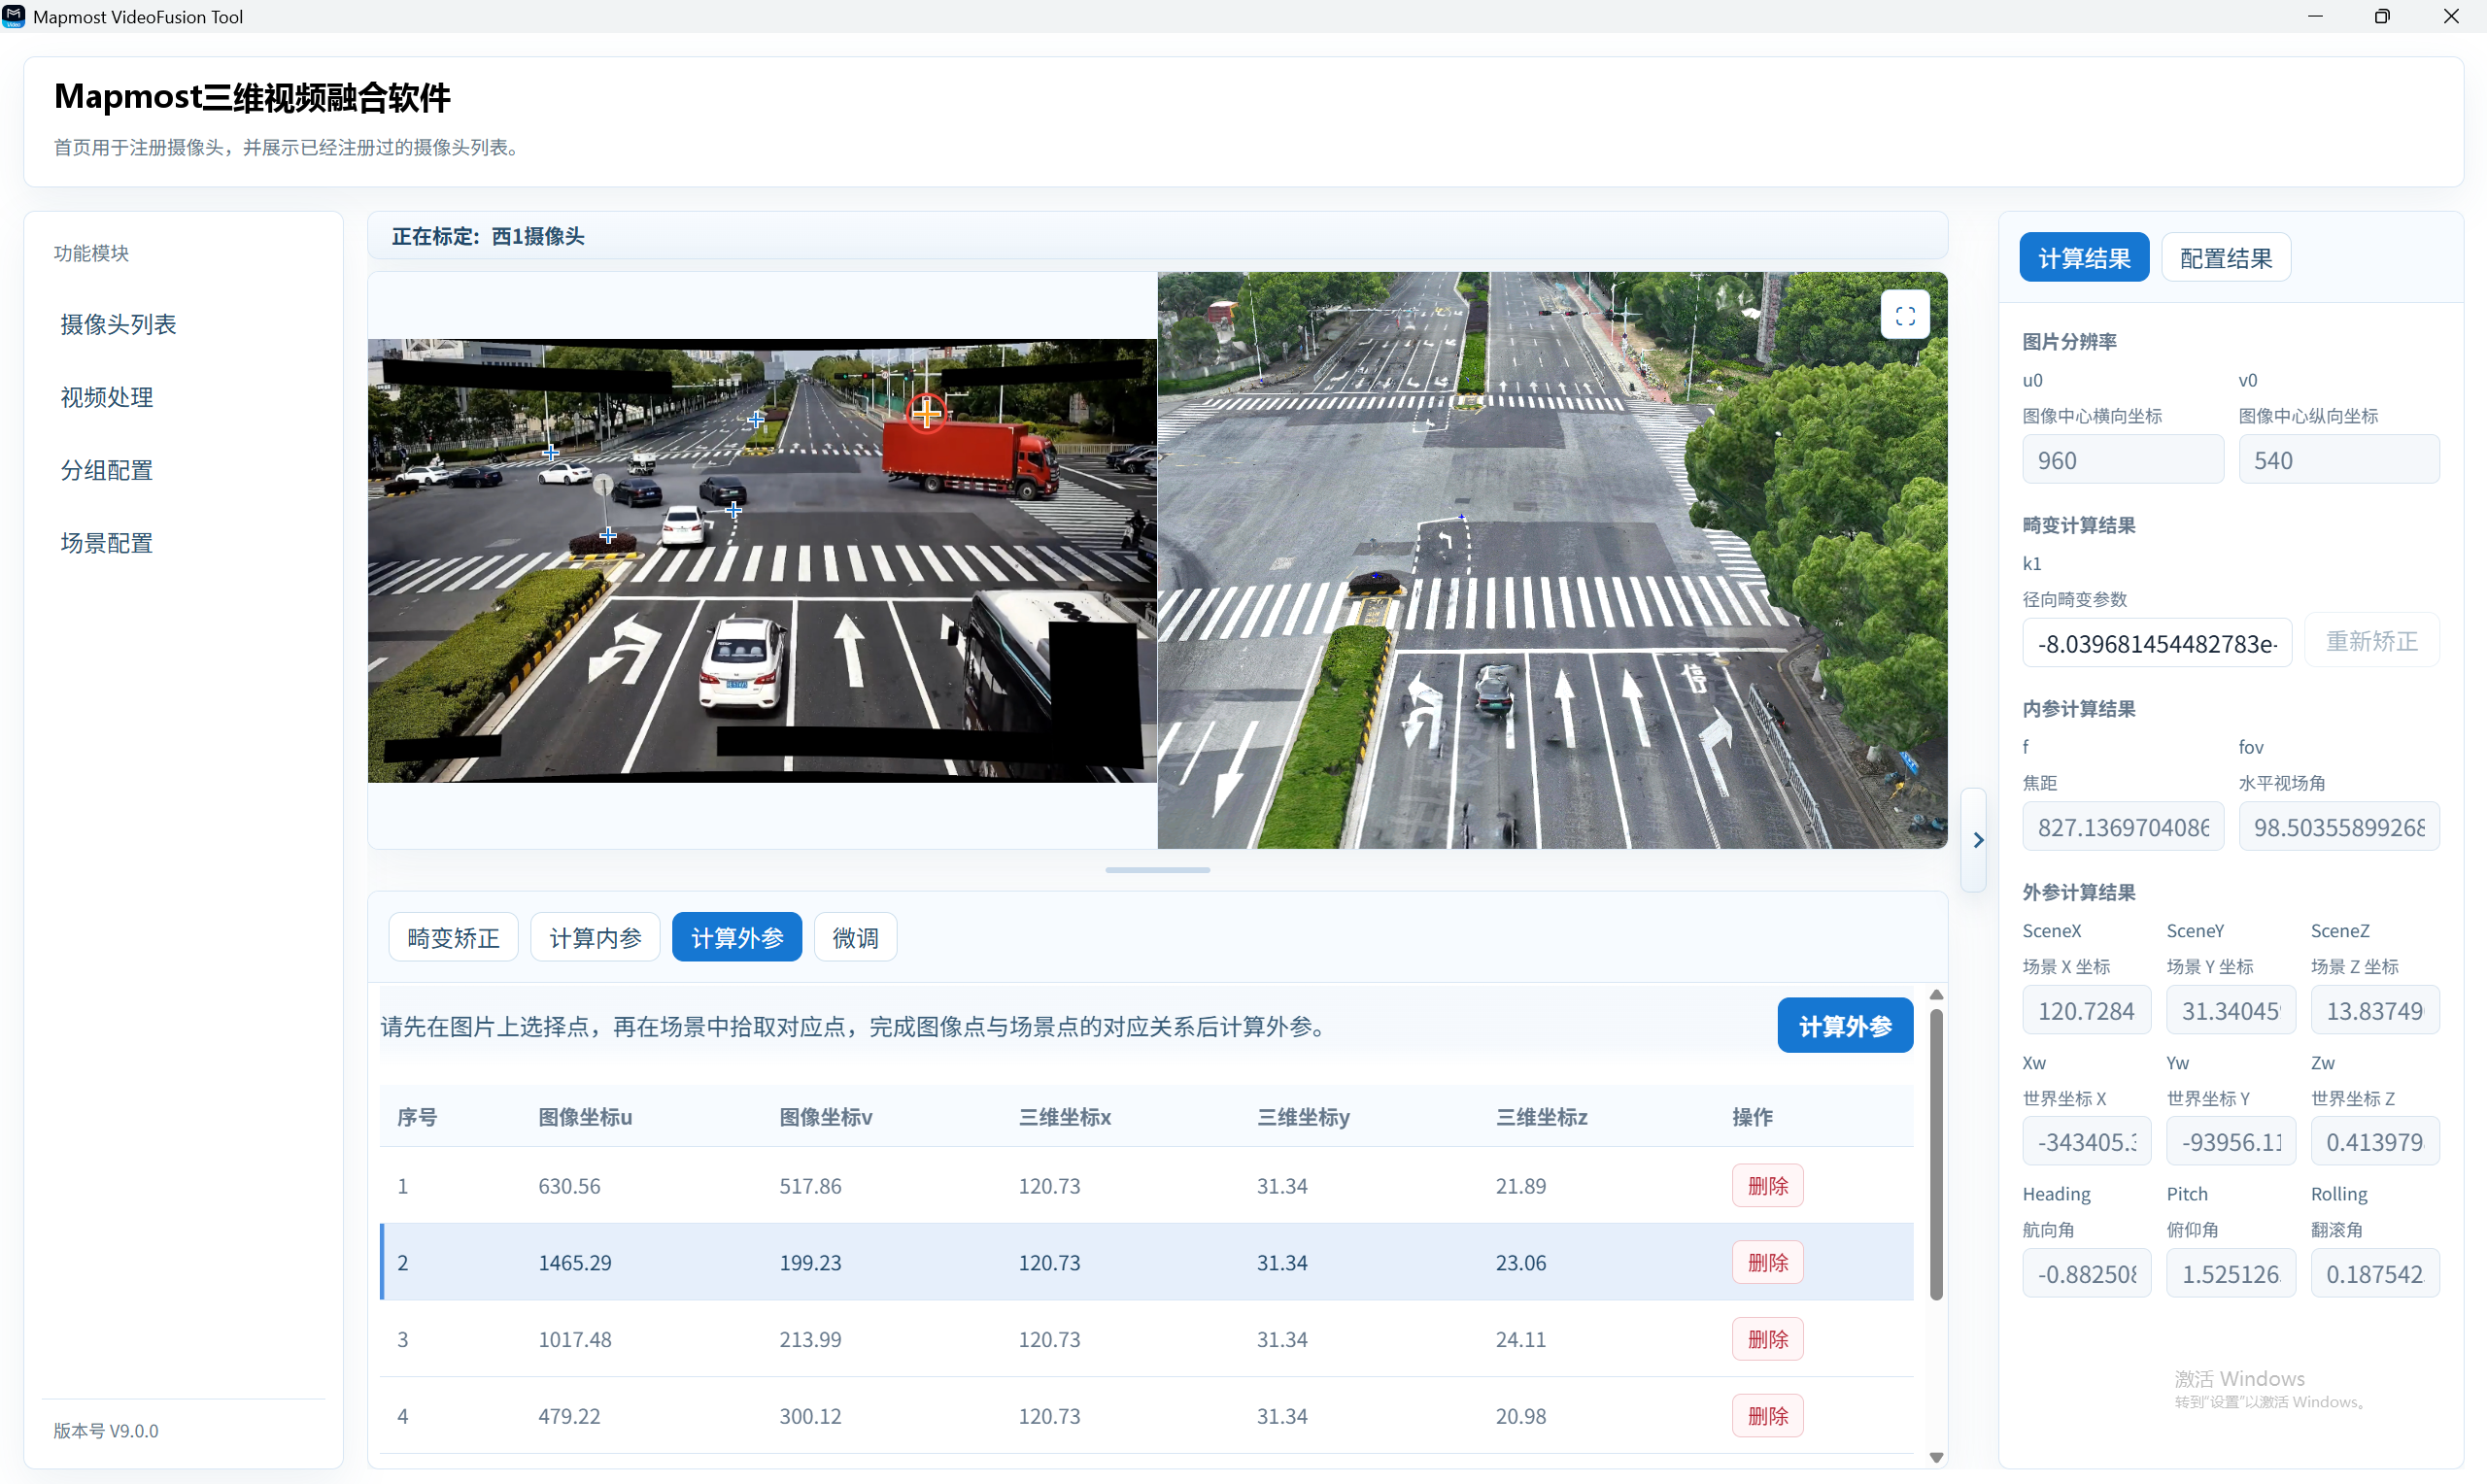Go to 分组配置 in the sidebar

point(106,470)
